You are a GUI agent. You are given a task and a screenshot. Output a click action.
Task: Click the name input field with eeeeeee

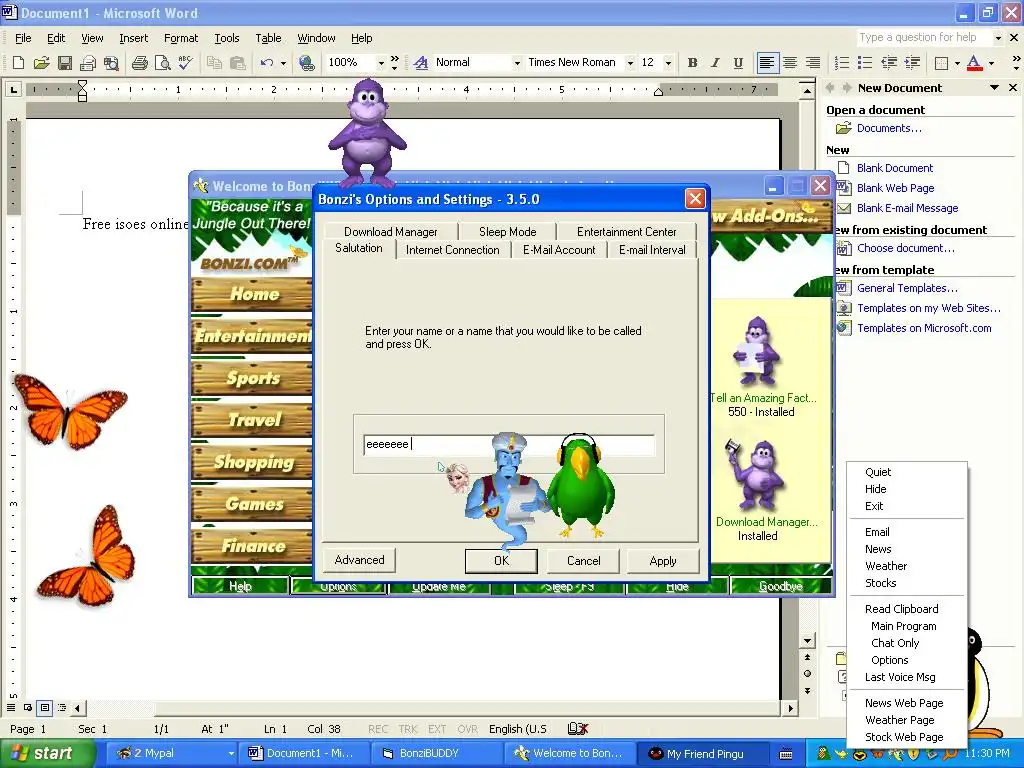(509, 445)
